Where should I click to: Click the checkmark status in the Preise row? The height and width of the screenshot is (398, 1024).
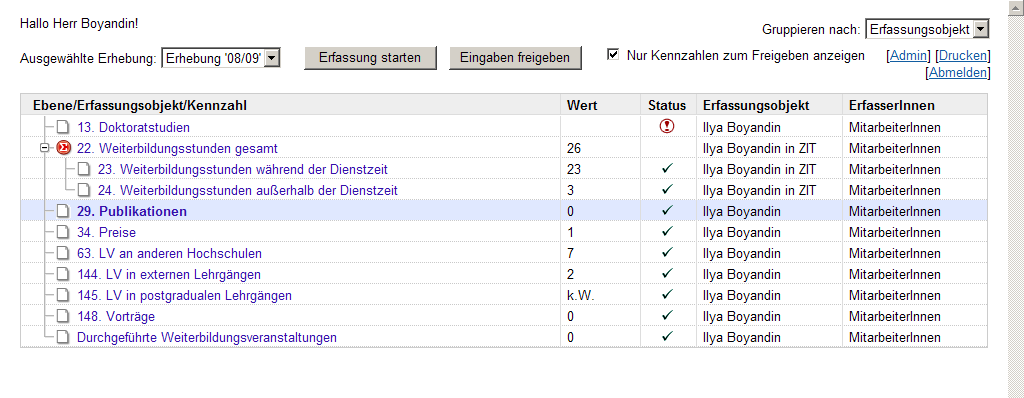[667, 231]
